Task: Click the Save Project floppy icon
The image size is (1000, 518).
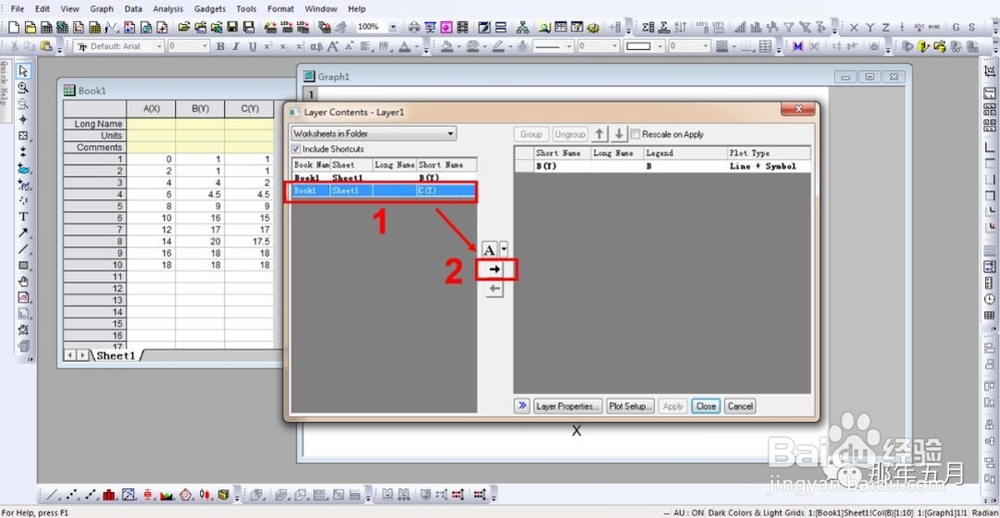Action: coord(233,27)
